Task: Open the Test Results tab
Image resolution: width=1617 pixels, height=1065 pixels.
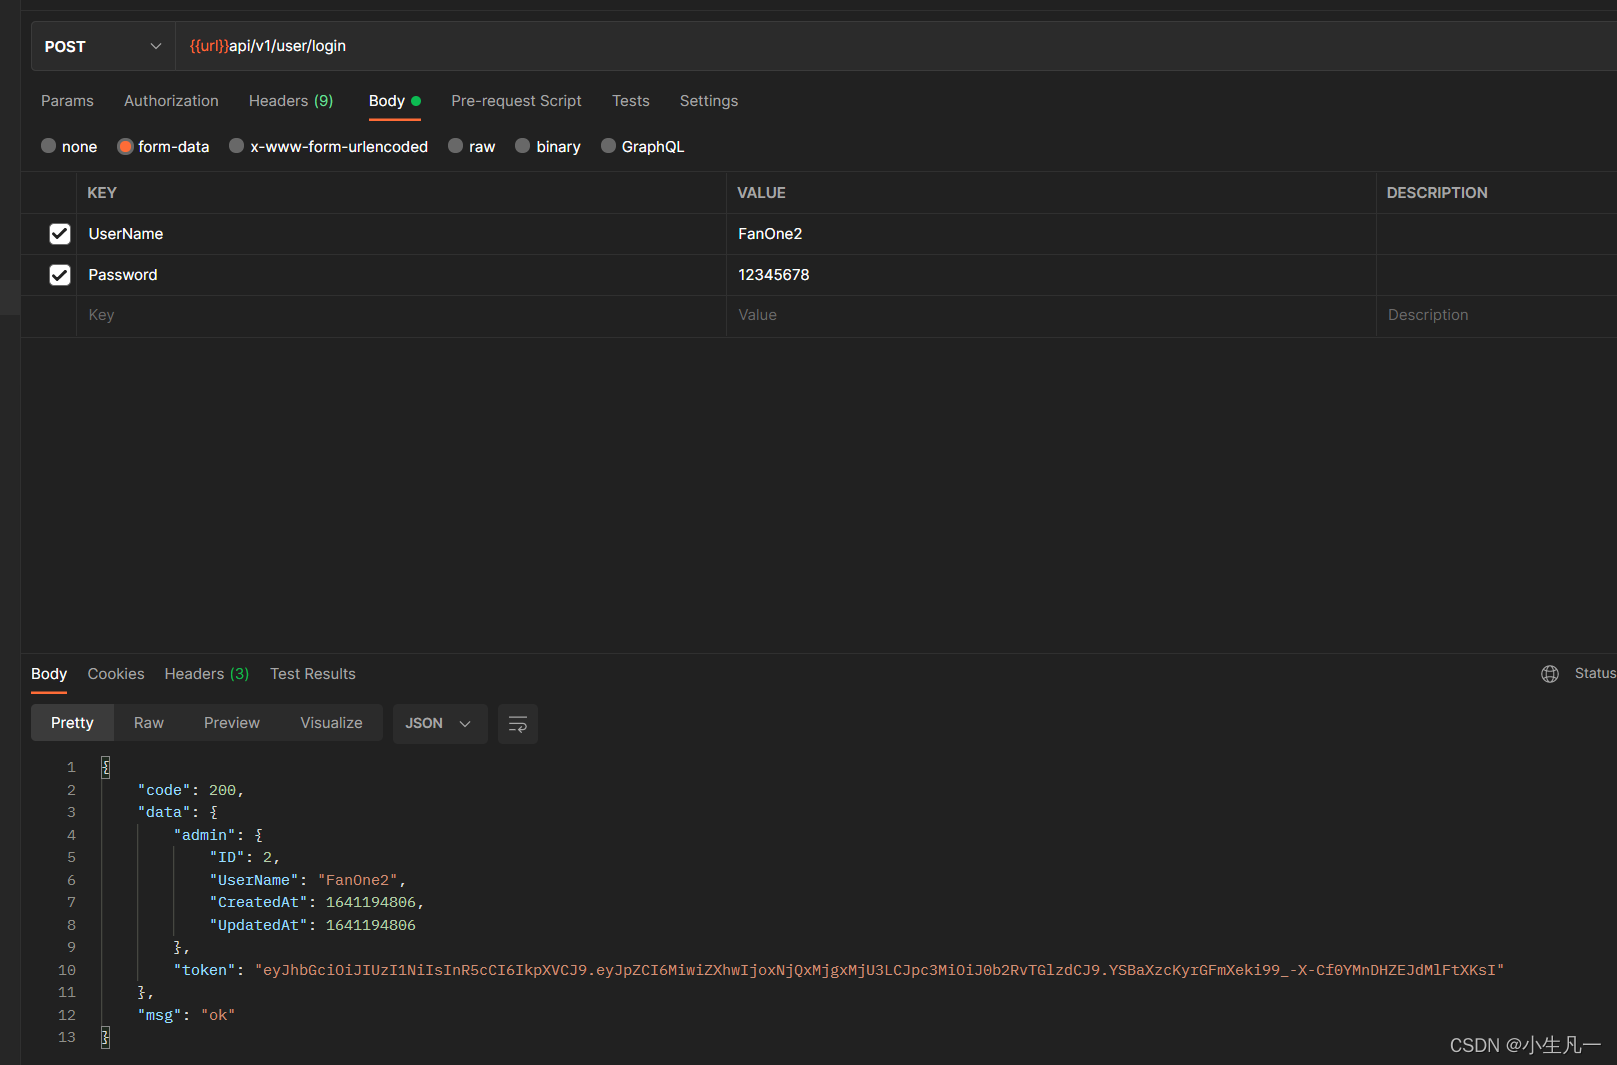Action: 313,674
